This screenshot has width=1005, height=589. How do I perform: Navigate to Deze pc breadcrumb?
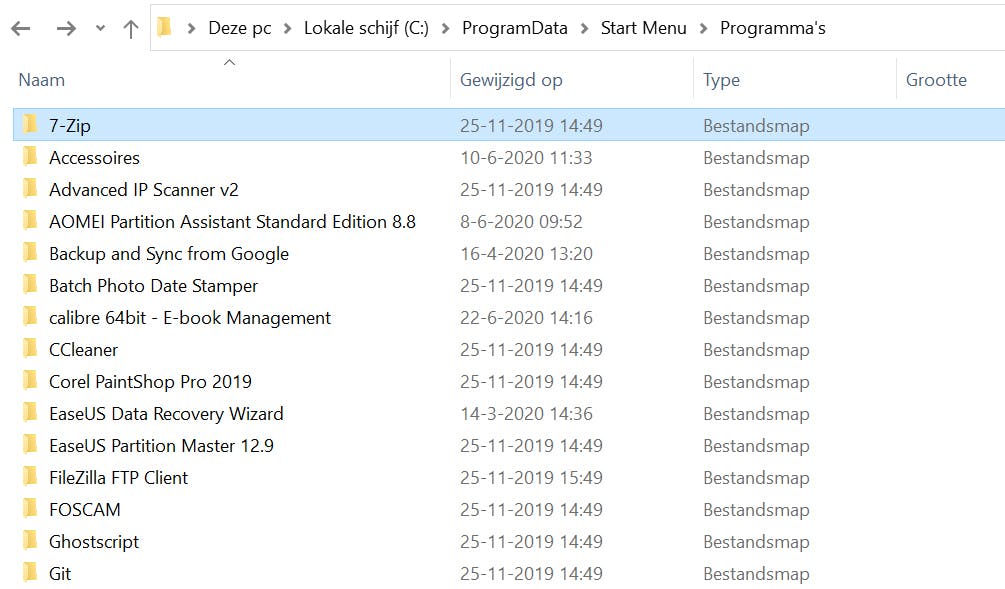point(240,28)
